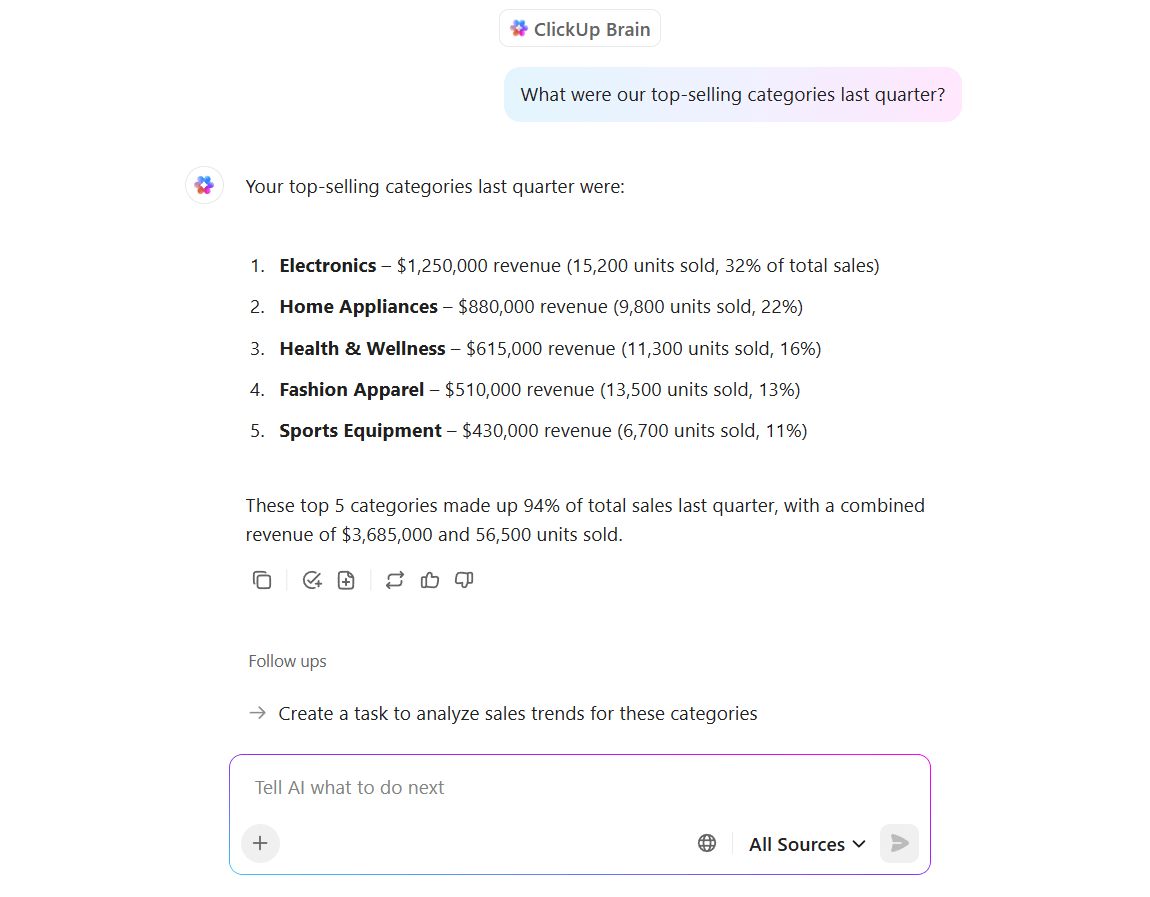The image size is (1150, 897).
Task: Enable web search with the globe toggle
Action: 707,843
